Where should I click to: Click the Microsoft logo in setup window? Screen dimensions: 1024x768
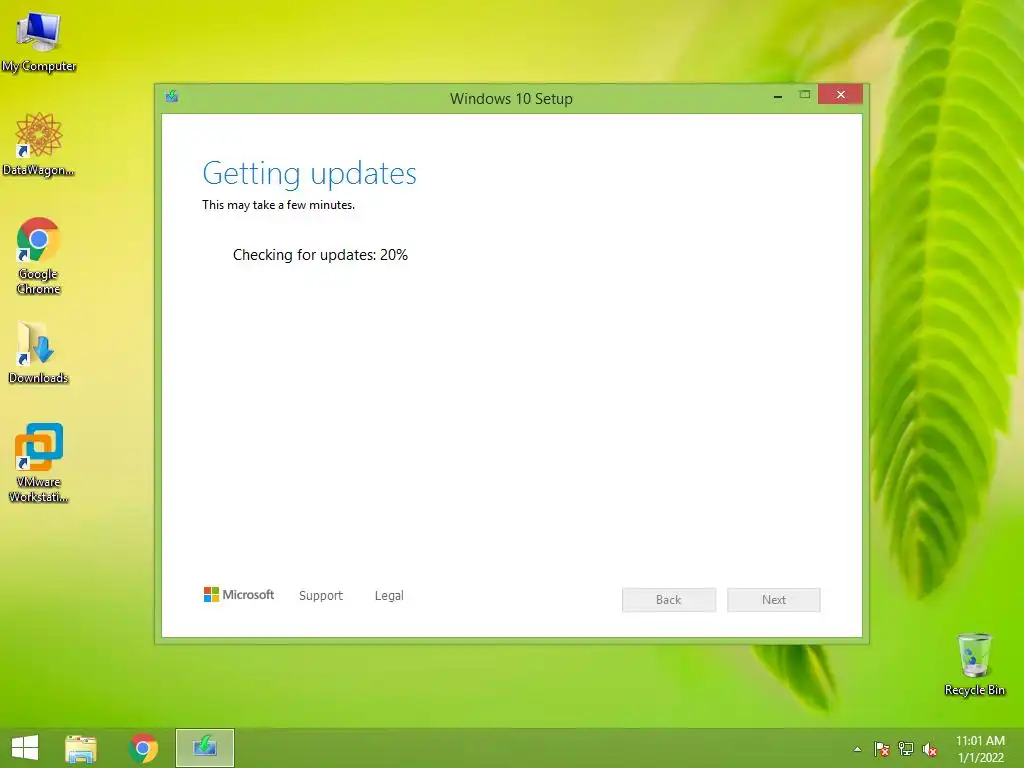[x=239, y=594]
